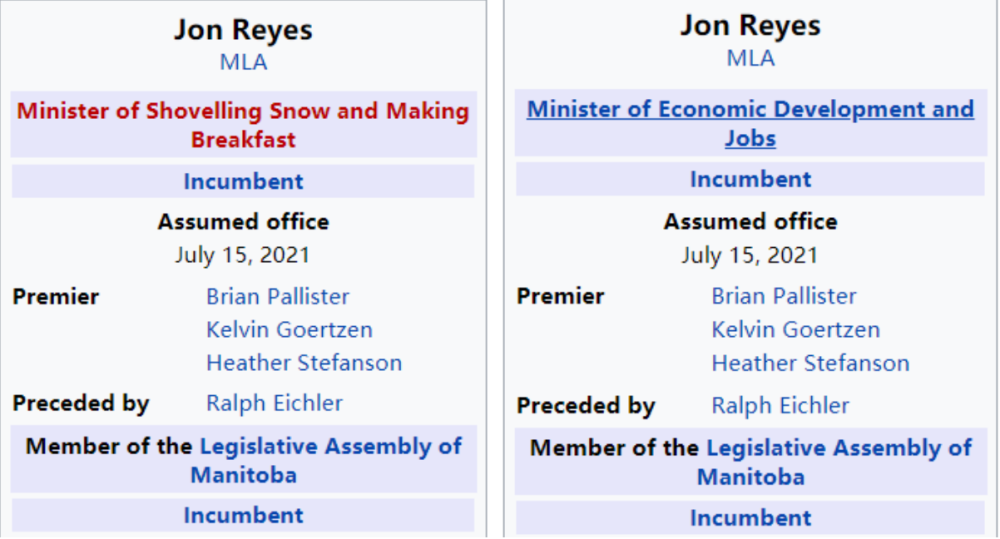Select Kelvin Goertzen in the left infobox
Image resolution: width=1000 pixels, height=539 pixels.
tap(289, 330)
